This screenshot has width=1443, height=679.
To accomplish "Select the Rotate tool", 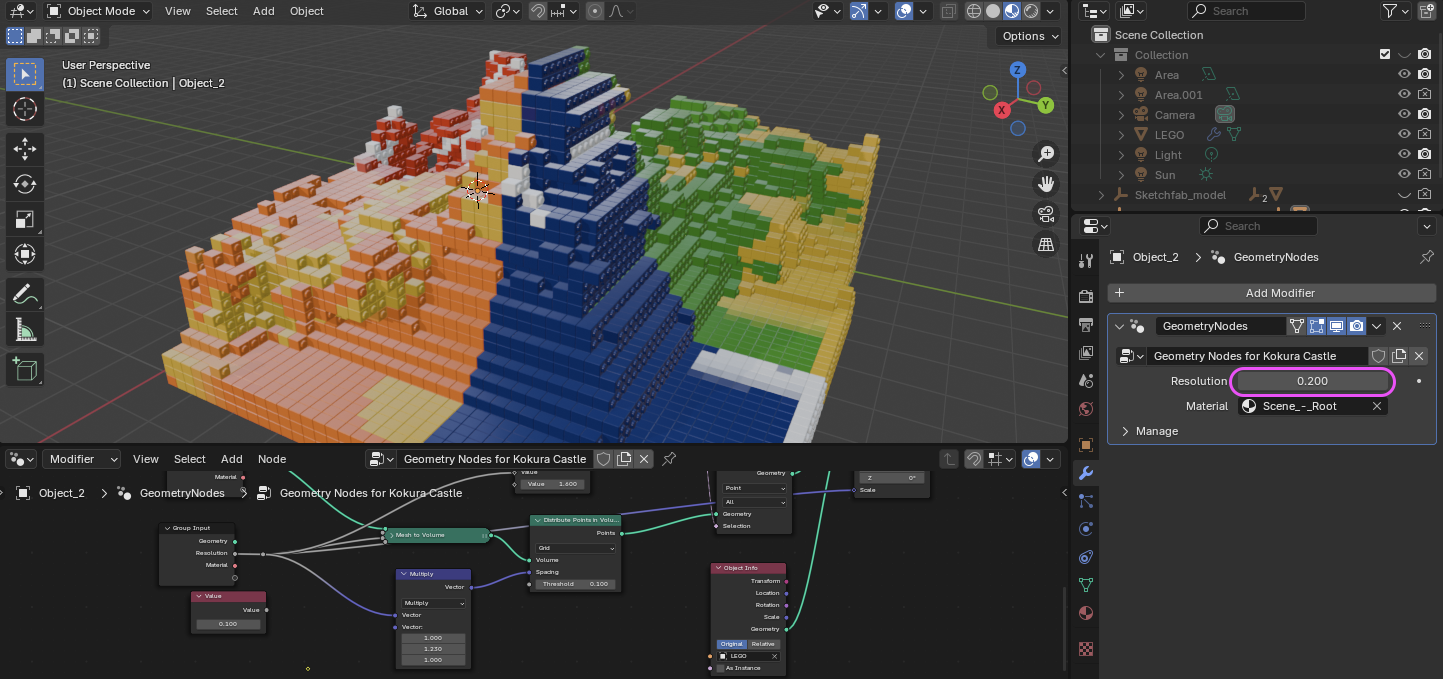I will click(x=25, y=185).
